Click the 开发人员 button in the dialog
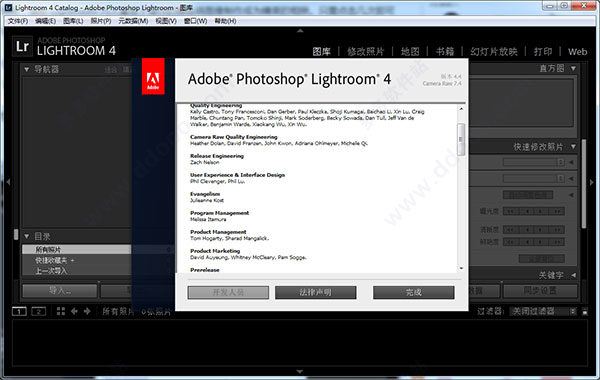Image resolution: width=600 pixels, height=380 pixels. point(228,292)
